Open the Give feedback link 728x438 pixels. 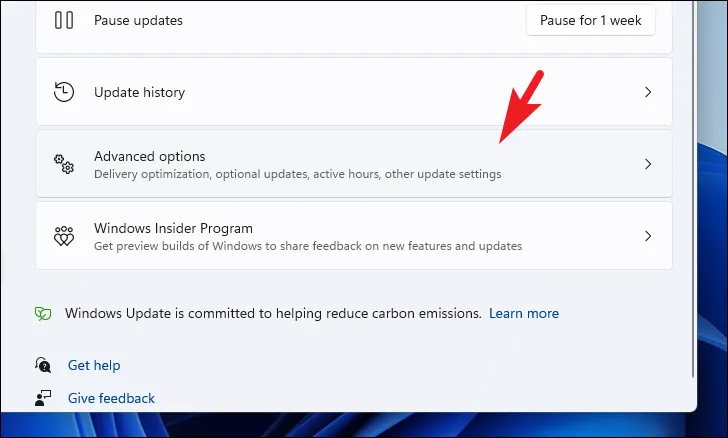tap(111, 399)
